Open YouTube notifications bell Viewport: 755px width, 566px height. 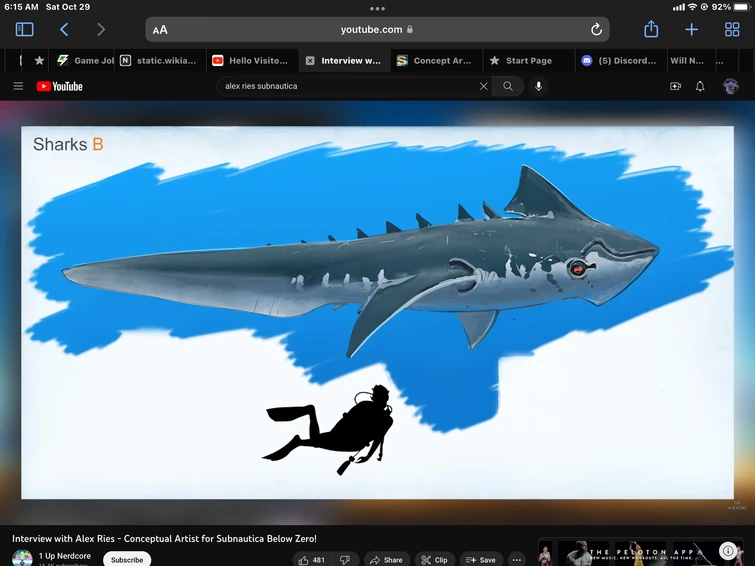click(x=700, y=86)
